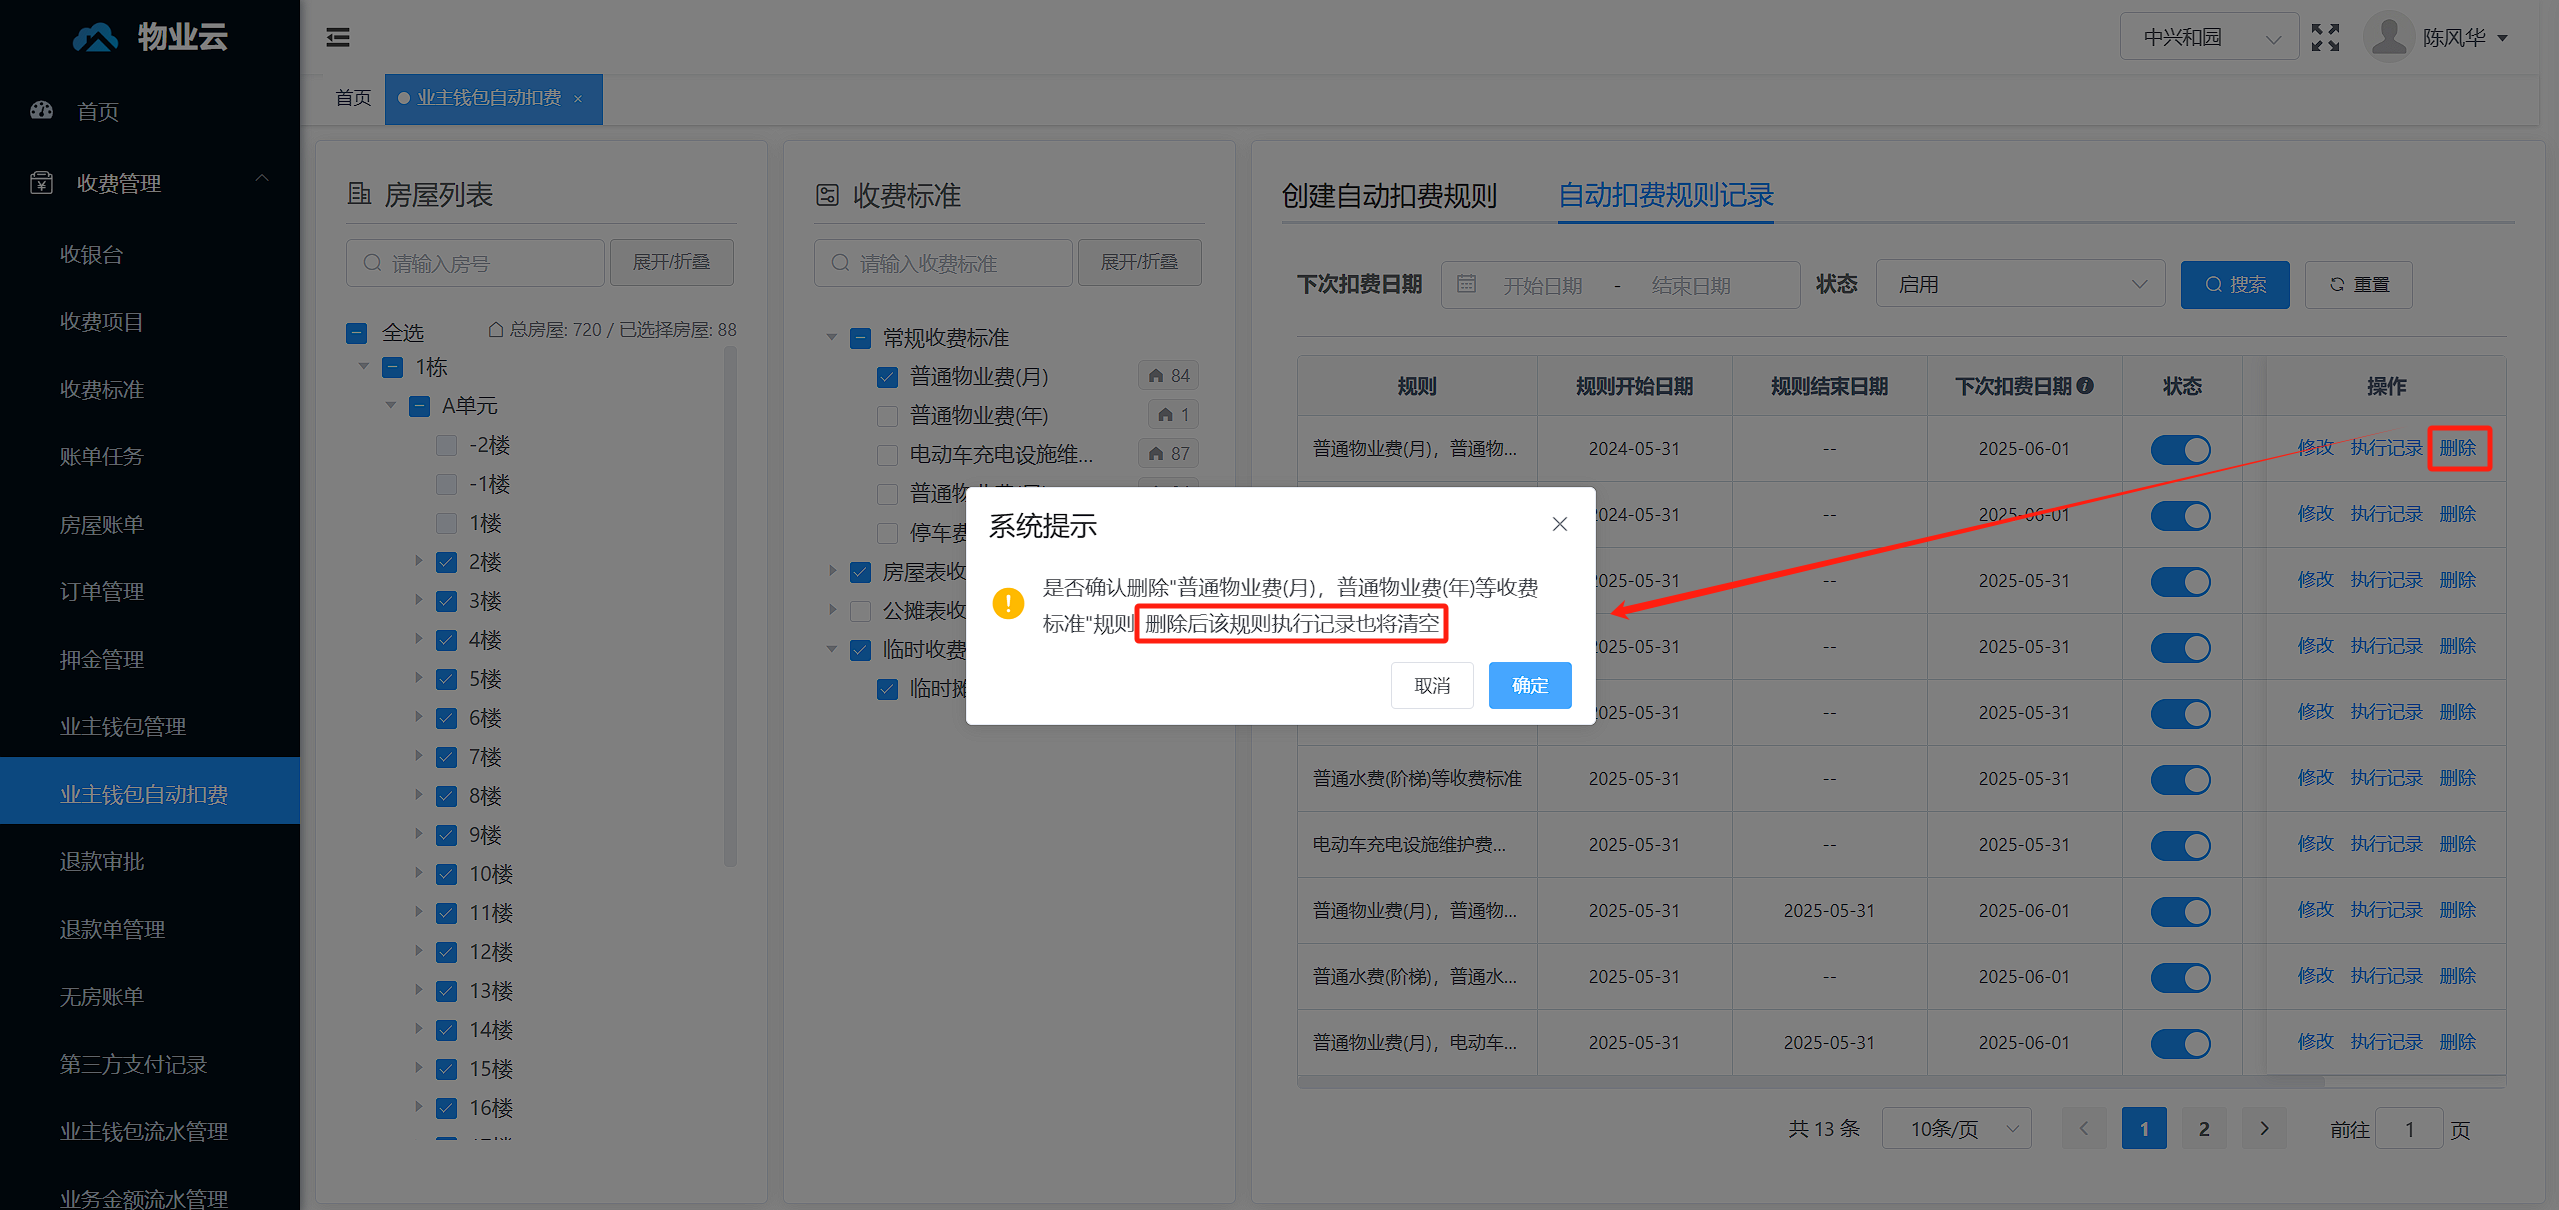Click the help icon beside 下次扣费日期 header

click(x=2085, y=386)
